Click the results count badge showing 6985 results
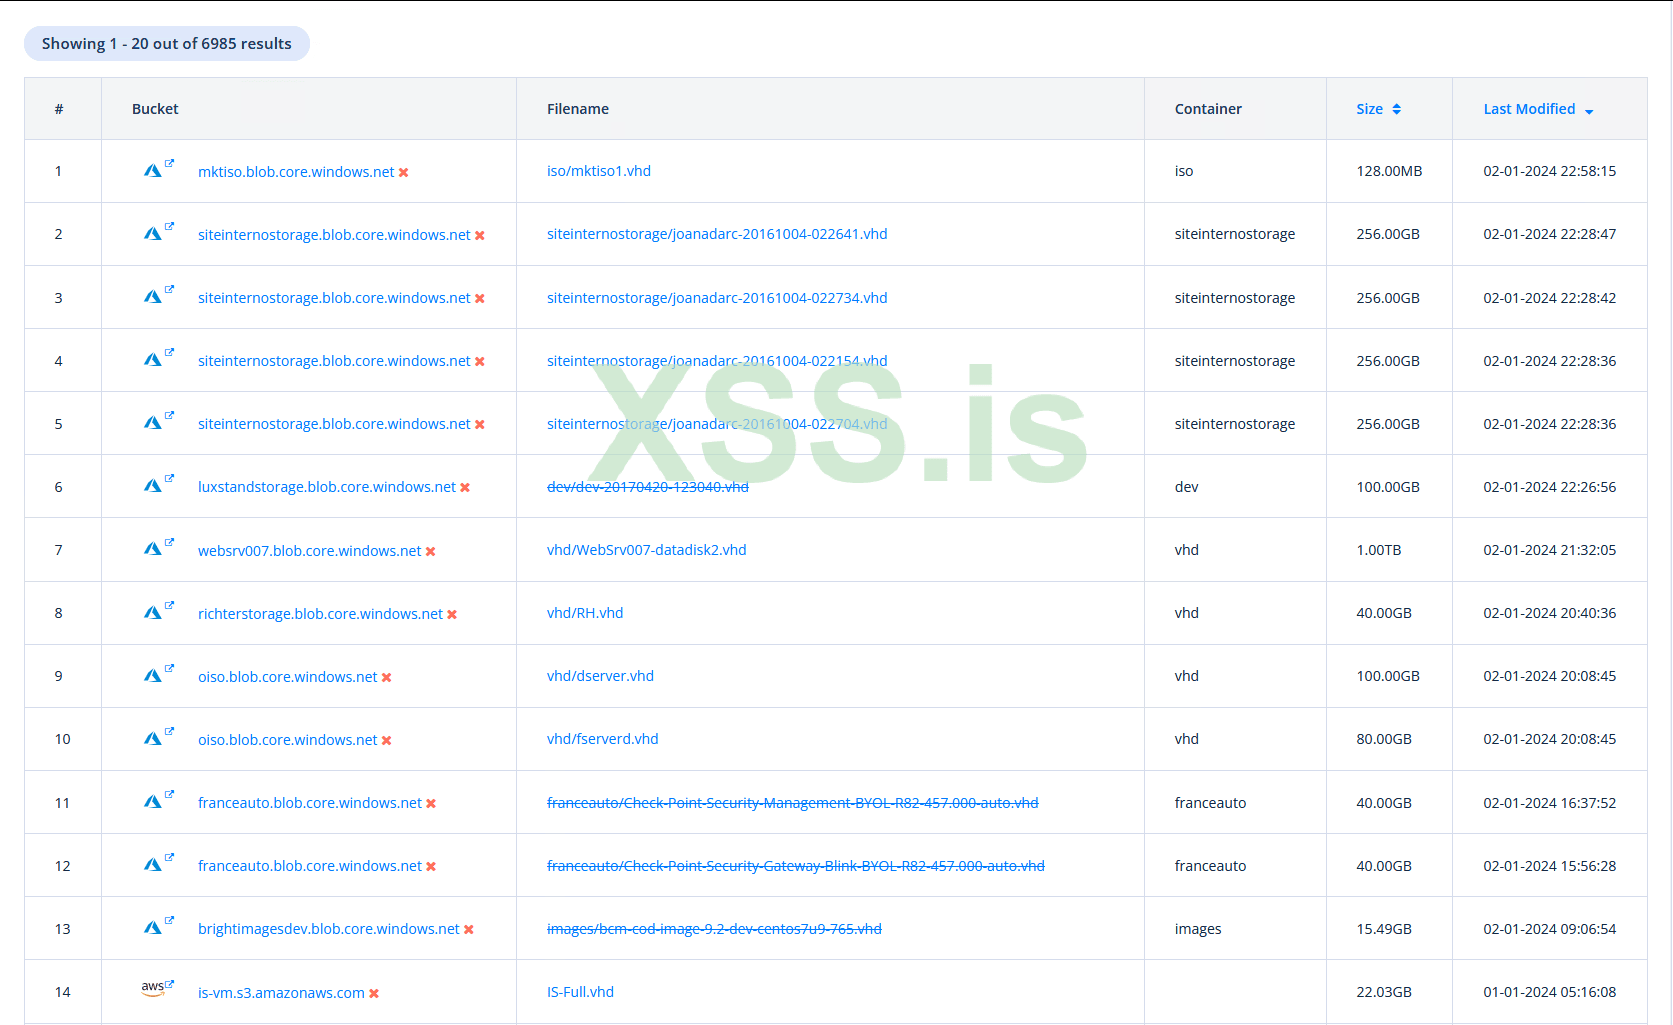This screenshot has height=1025, width=1673. 167,44
